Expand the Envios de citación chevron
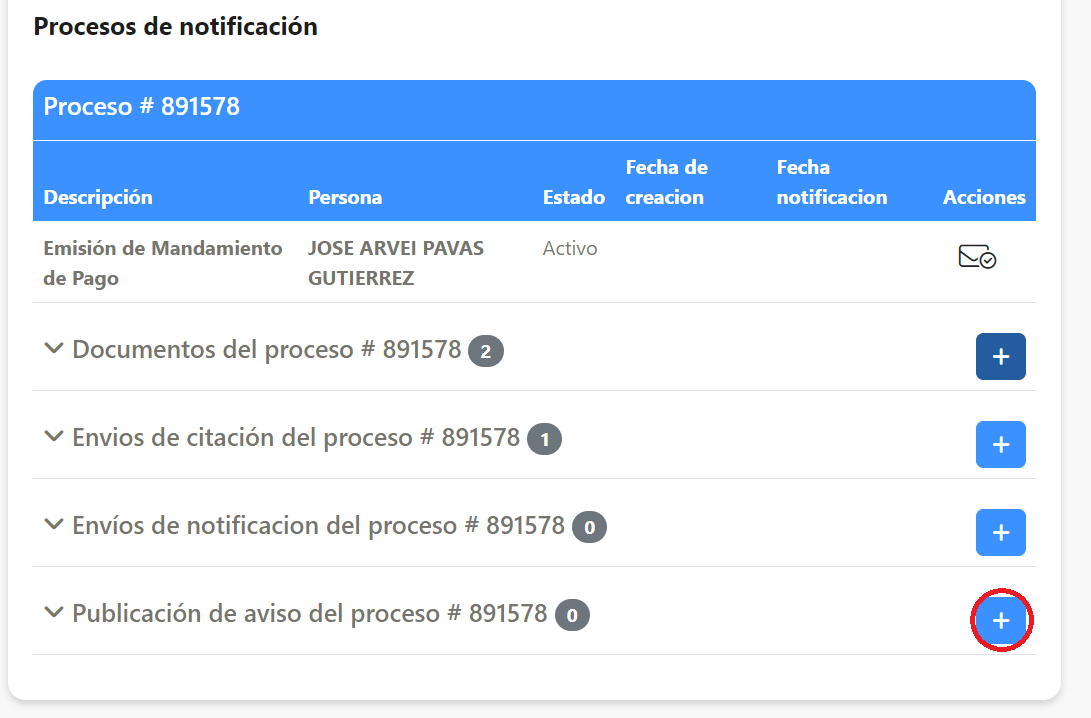 [x=54, y=436]
